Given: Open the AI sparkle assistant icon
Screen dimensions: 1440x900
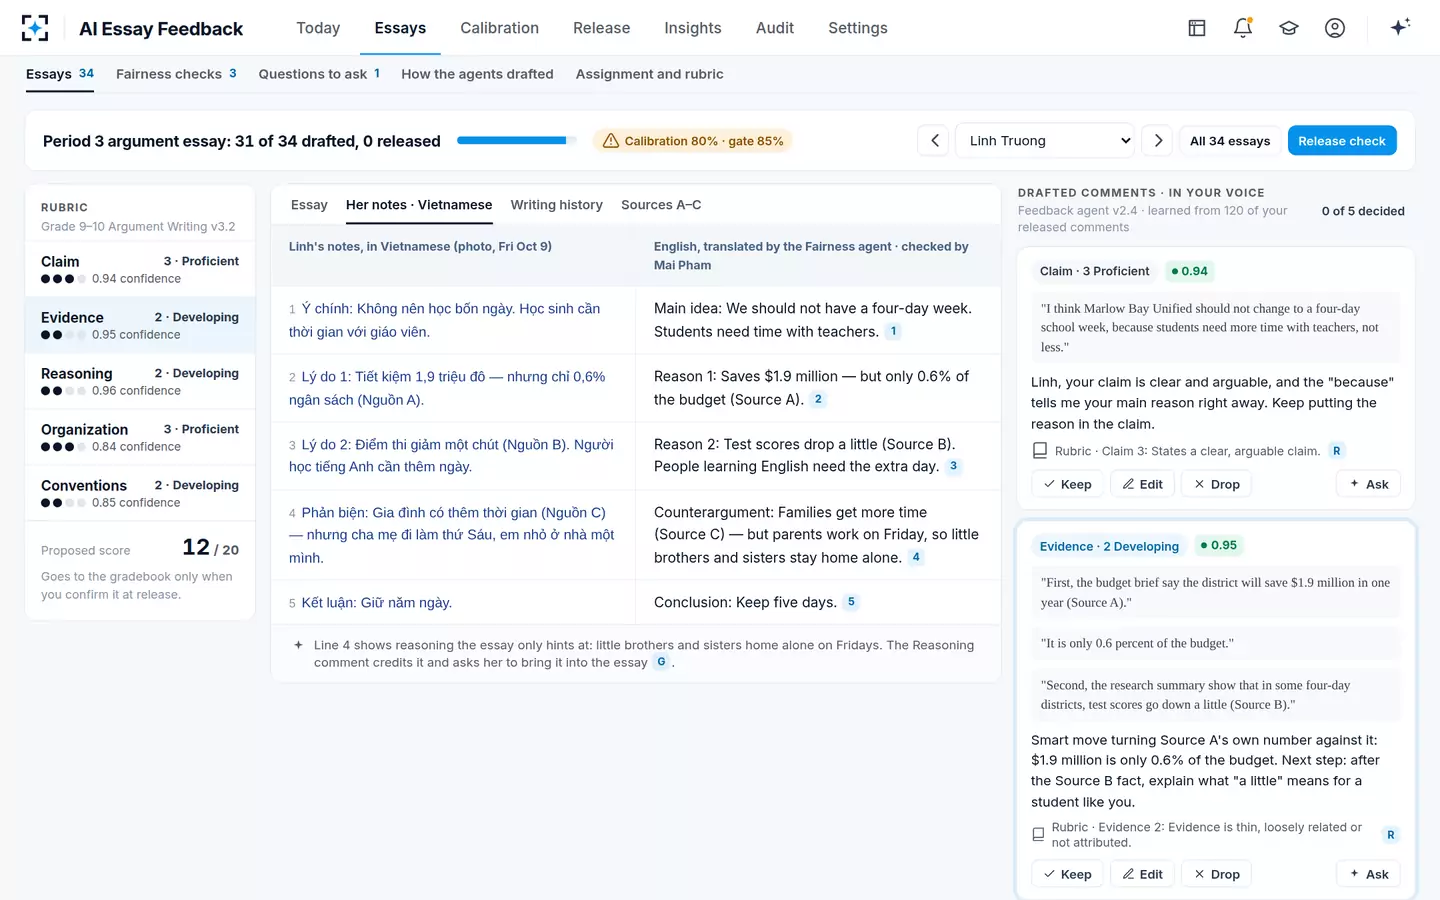Looking at the screenshot, I should [x=1400, y=27].
